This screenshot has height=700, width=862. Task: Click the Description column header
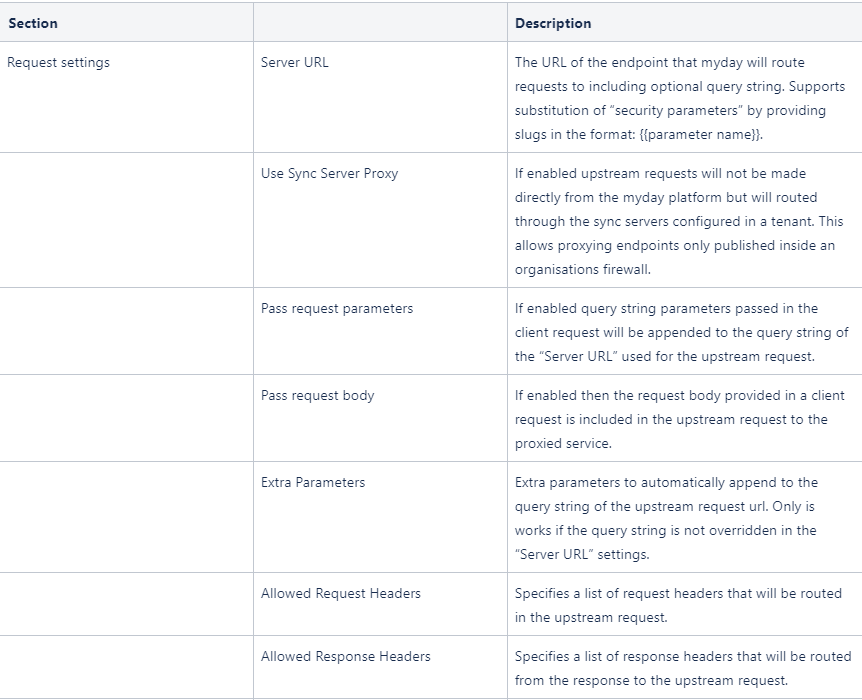tap(684, 23)
